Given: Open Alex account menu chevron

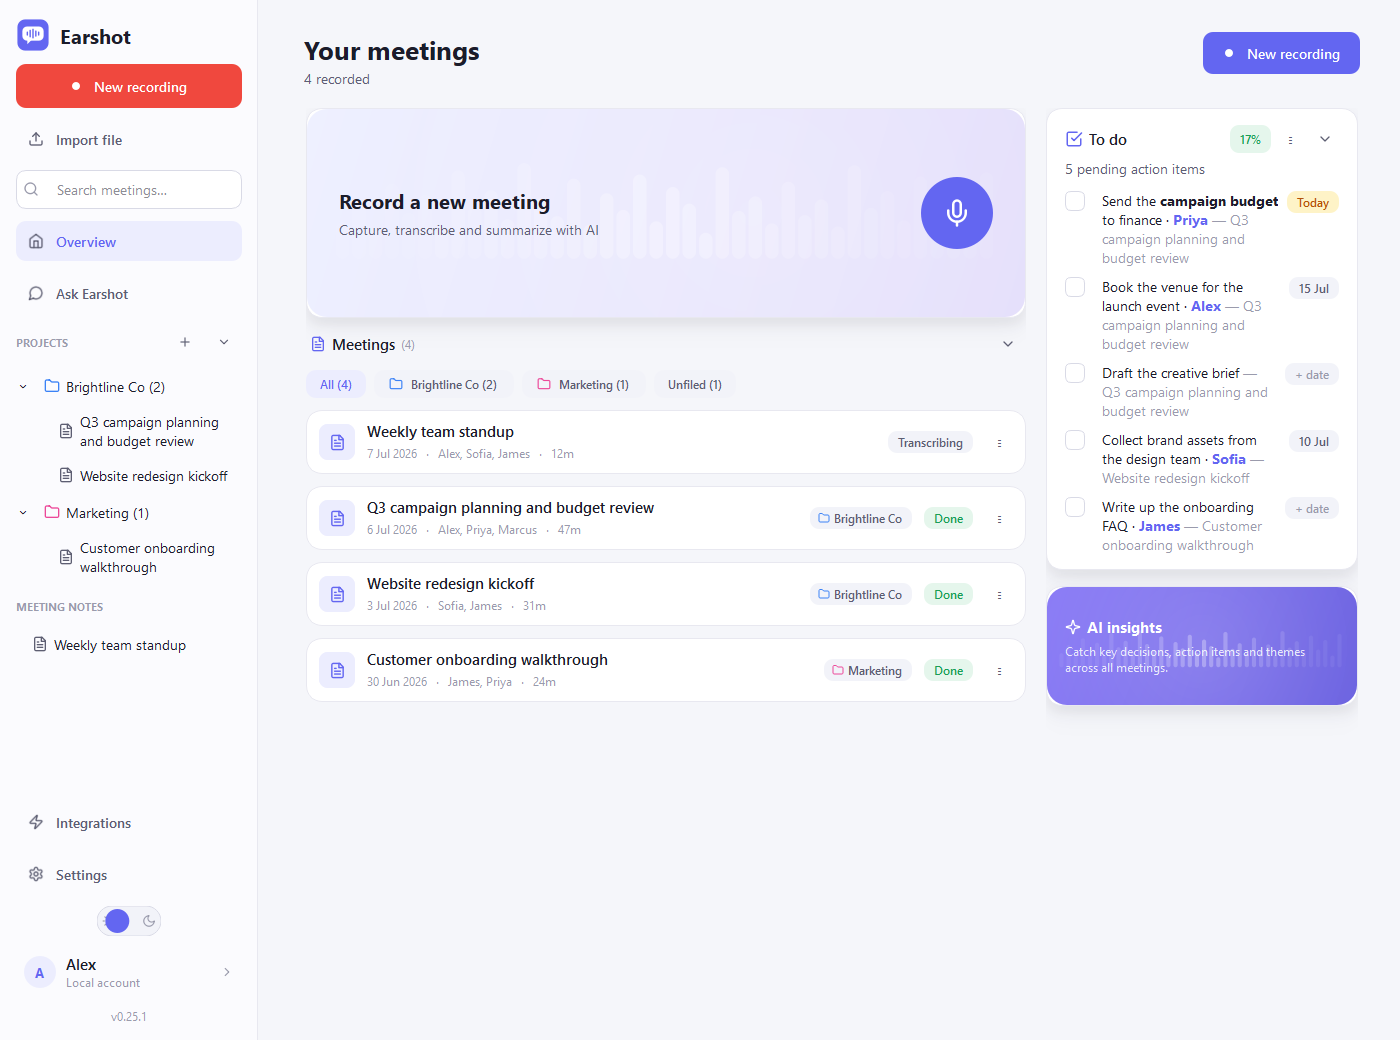Looking at the screenshot, I should (x=227, y=972).
